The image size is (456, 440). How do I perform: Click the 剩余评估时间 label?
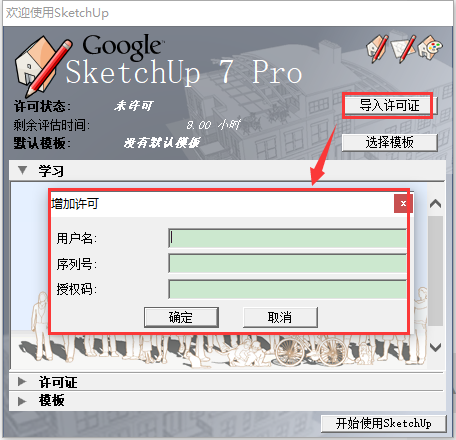tap(51, 125)
